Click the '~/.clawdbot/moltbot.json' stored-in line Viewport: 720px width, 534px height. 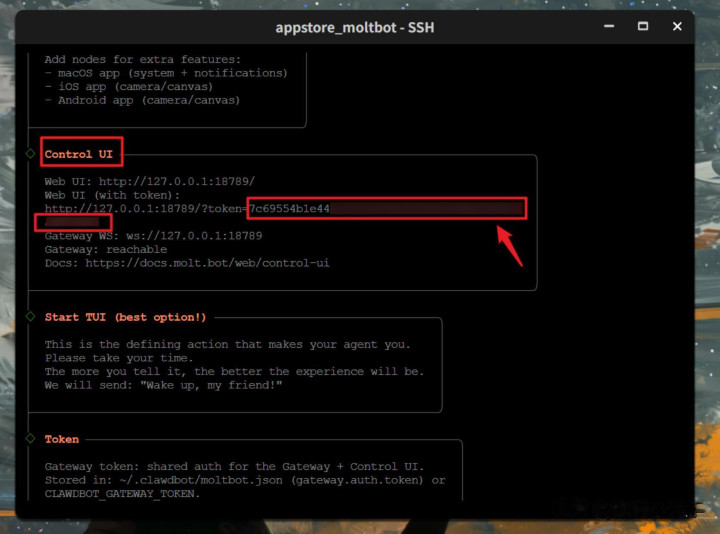[245, 480]
